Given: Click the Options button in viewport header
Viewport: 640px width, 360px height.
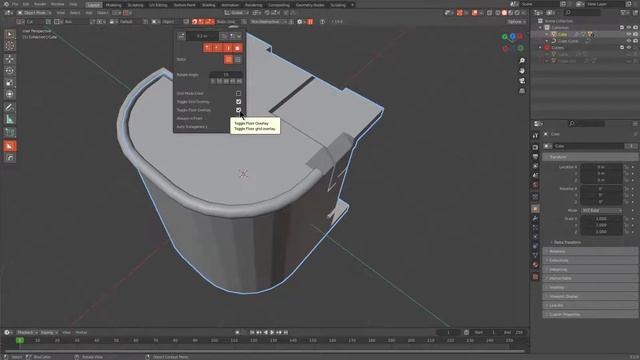Looking at the screenshot, I should click(517, 22).
